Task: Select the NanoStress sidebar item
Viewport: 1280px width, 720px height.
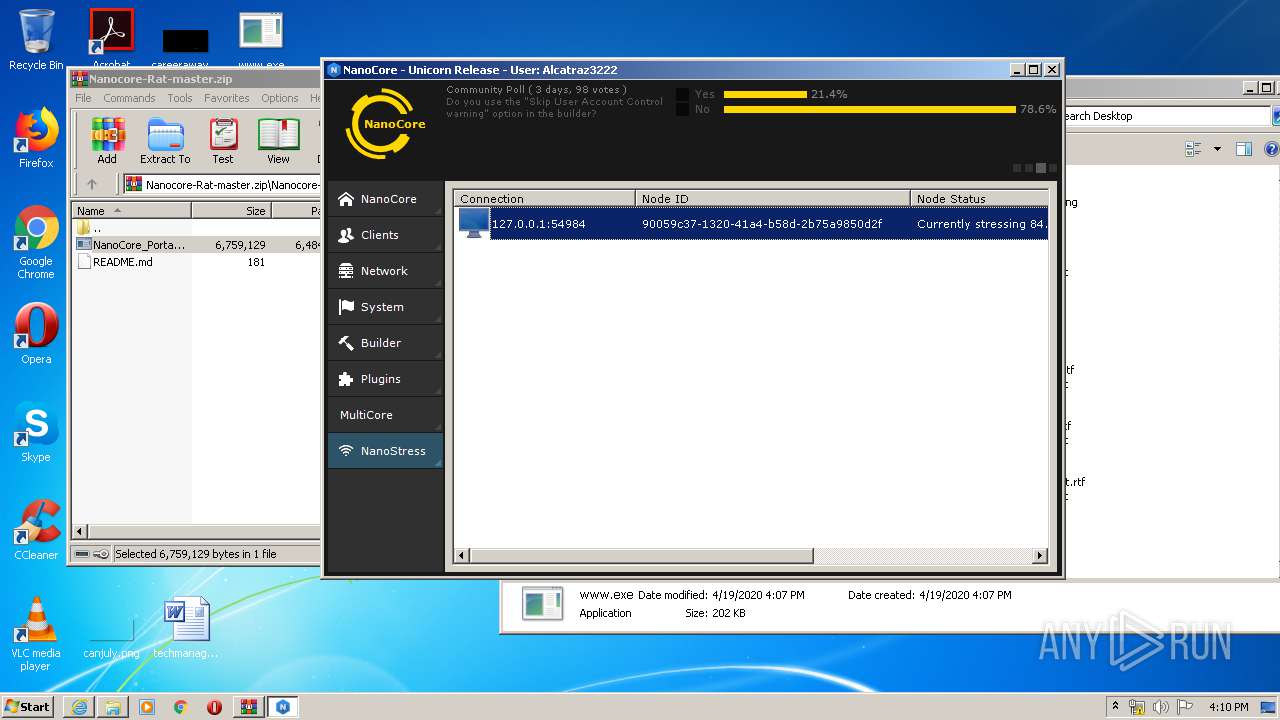Action: coord(385,451)
